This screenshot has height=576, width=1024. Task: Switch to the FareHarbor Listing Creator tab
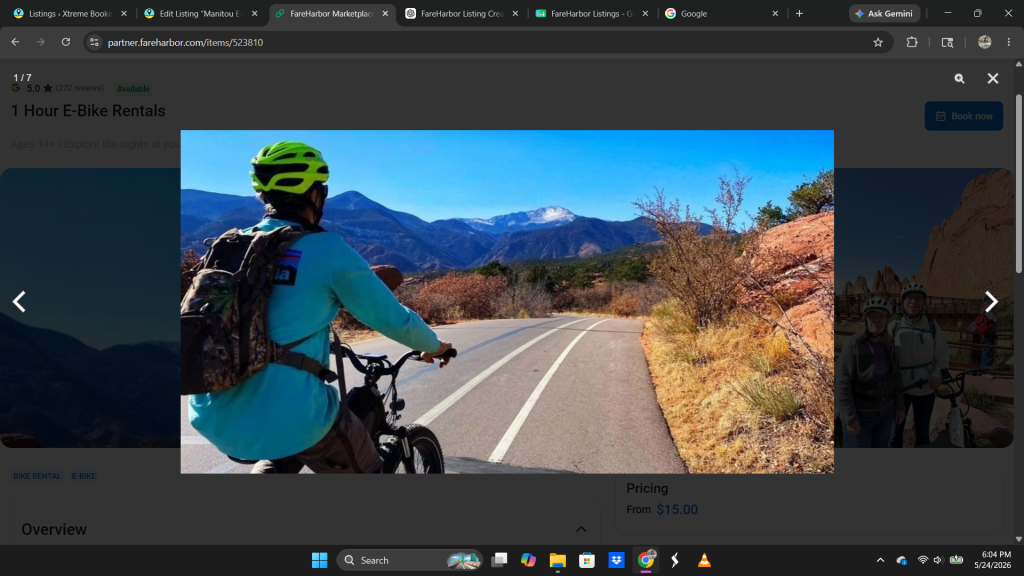tap(461, 14)
